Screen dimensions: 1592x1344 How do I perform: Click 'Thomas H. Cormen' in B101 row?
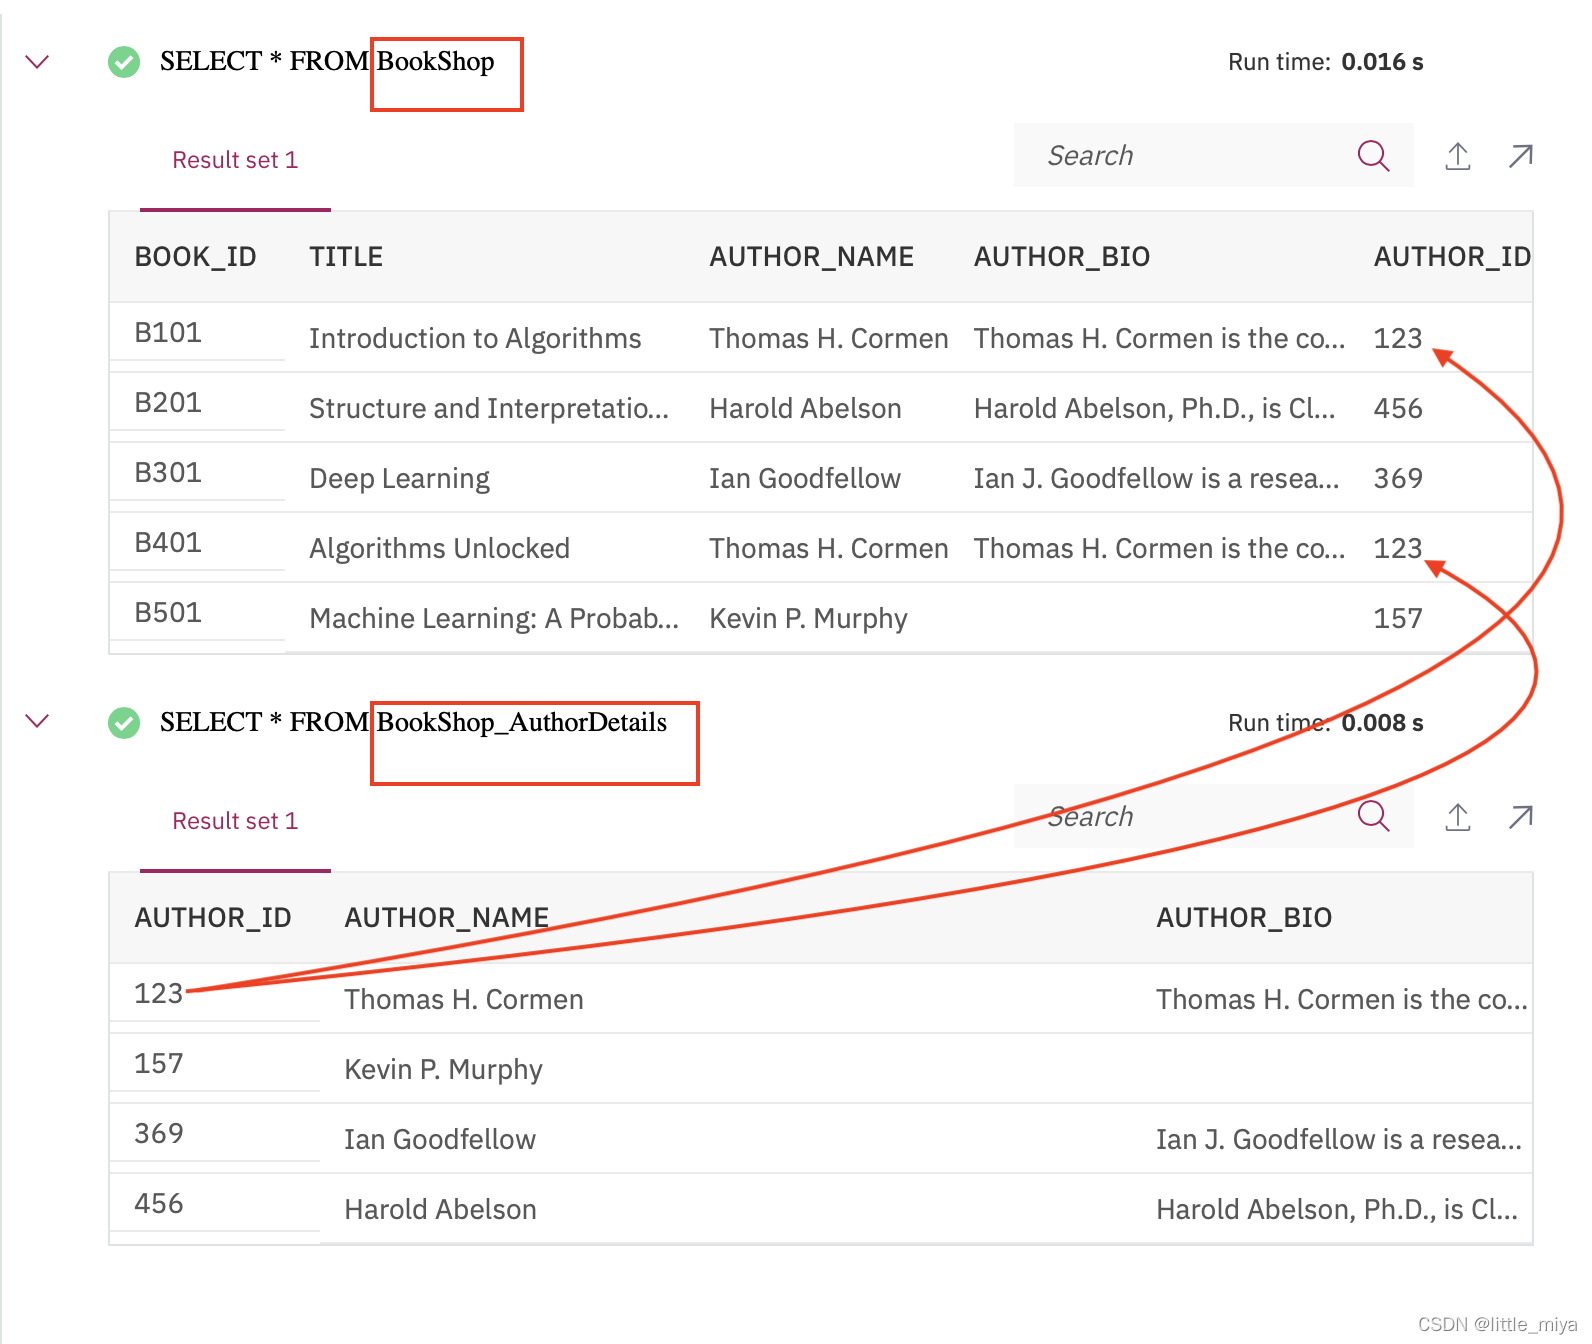[x=829, y=339]
